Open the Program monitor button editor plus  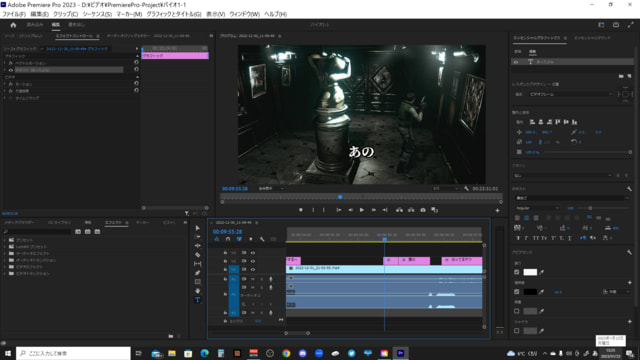[x=497, y=211]
